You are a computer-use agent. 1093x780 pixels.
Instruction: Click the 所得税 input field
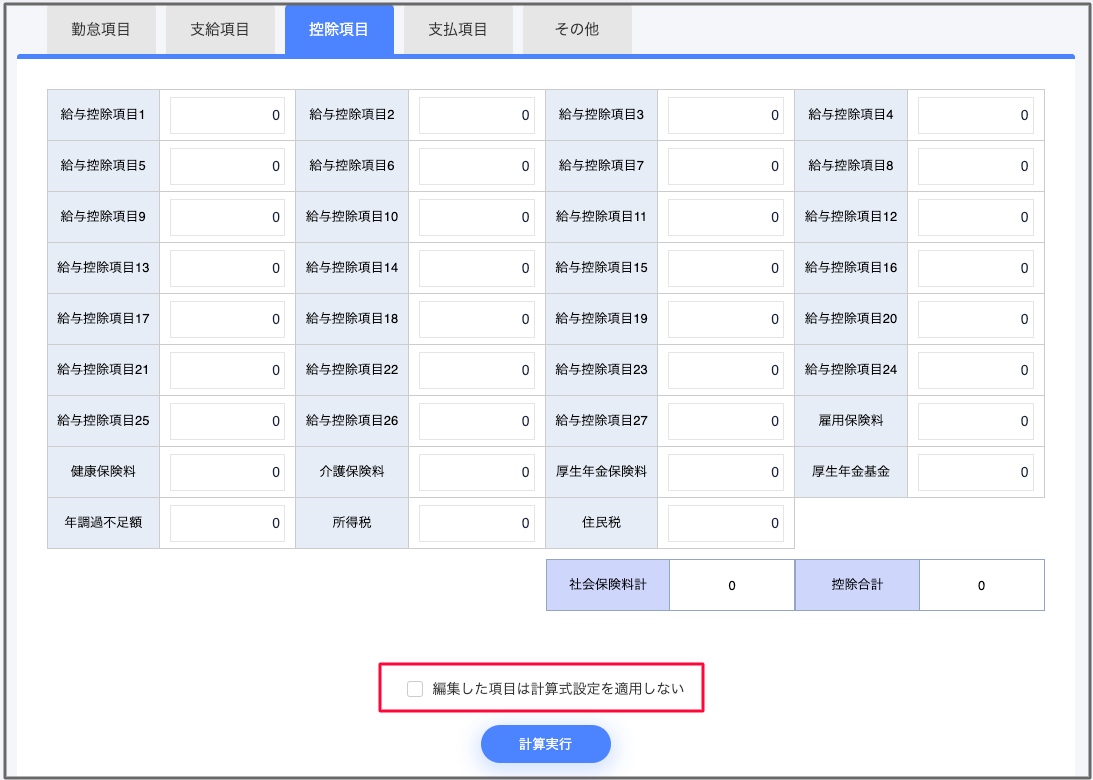click(476, 523)
